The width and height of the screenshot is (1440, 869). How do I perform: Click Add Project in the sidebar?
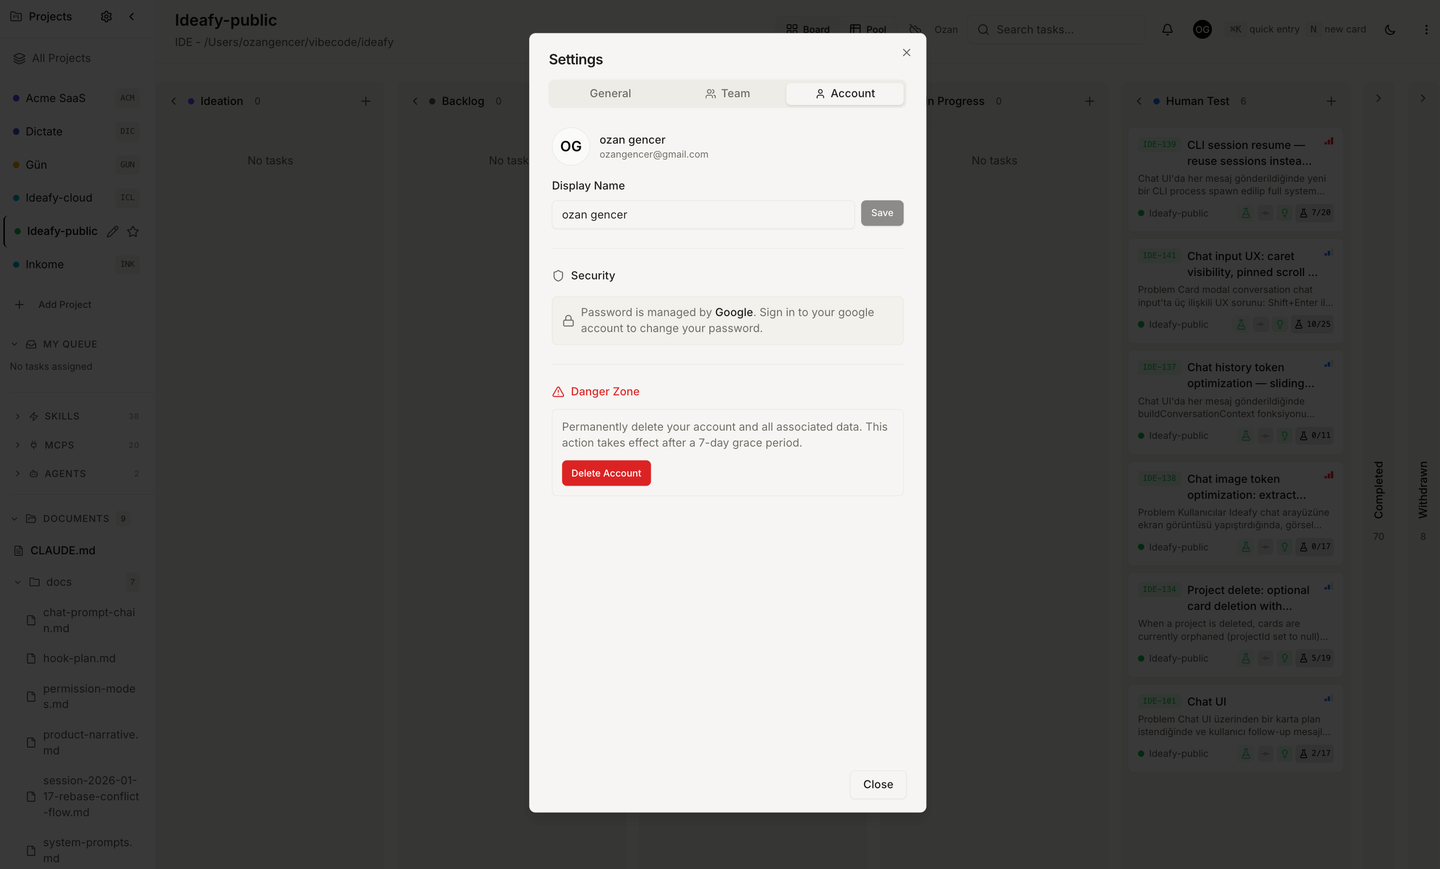54,304
